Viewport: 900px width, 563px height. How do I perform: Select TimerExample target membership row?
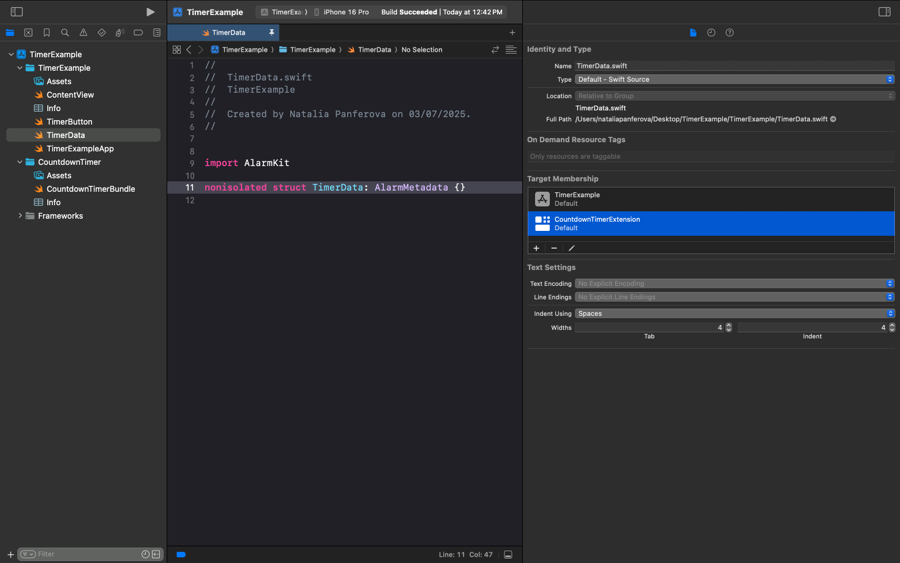pyautogui.click(x=711, y=199)
